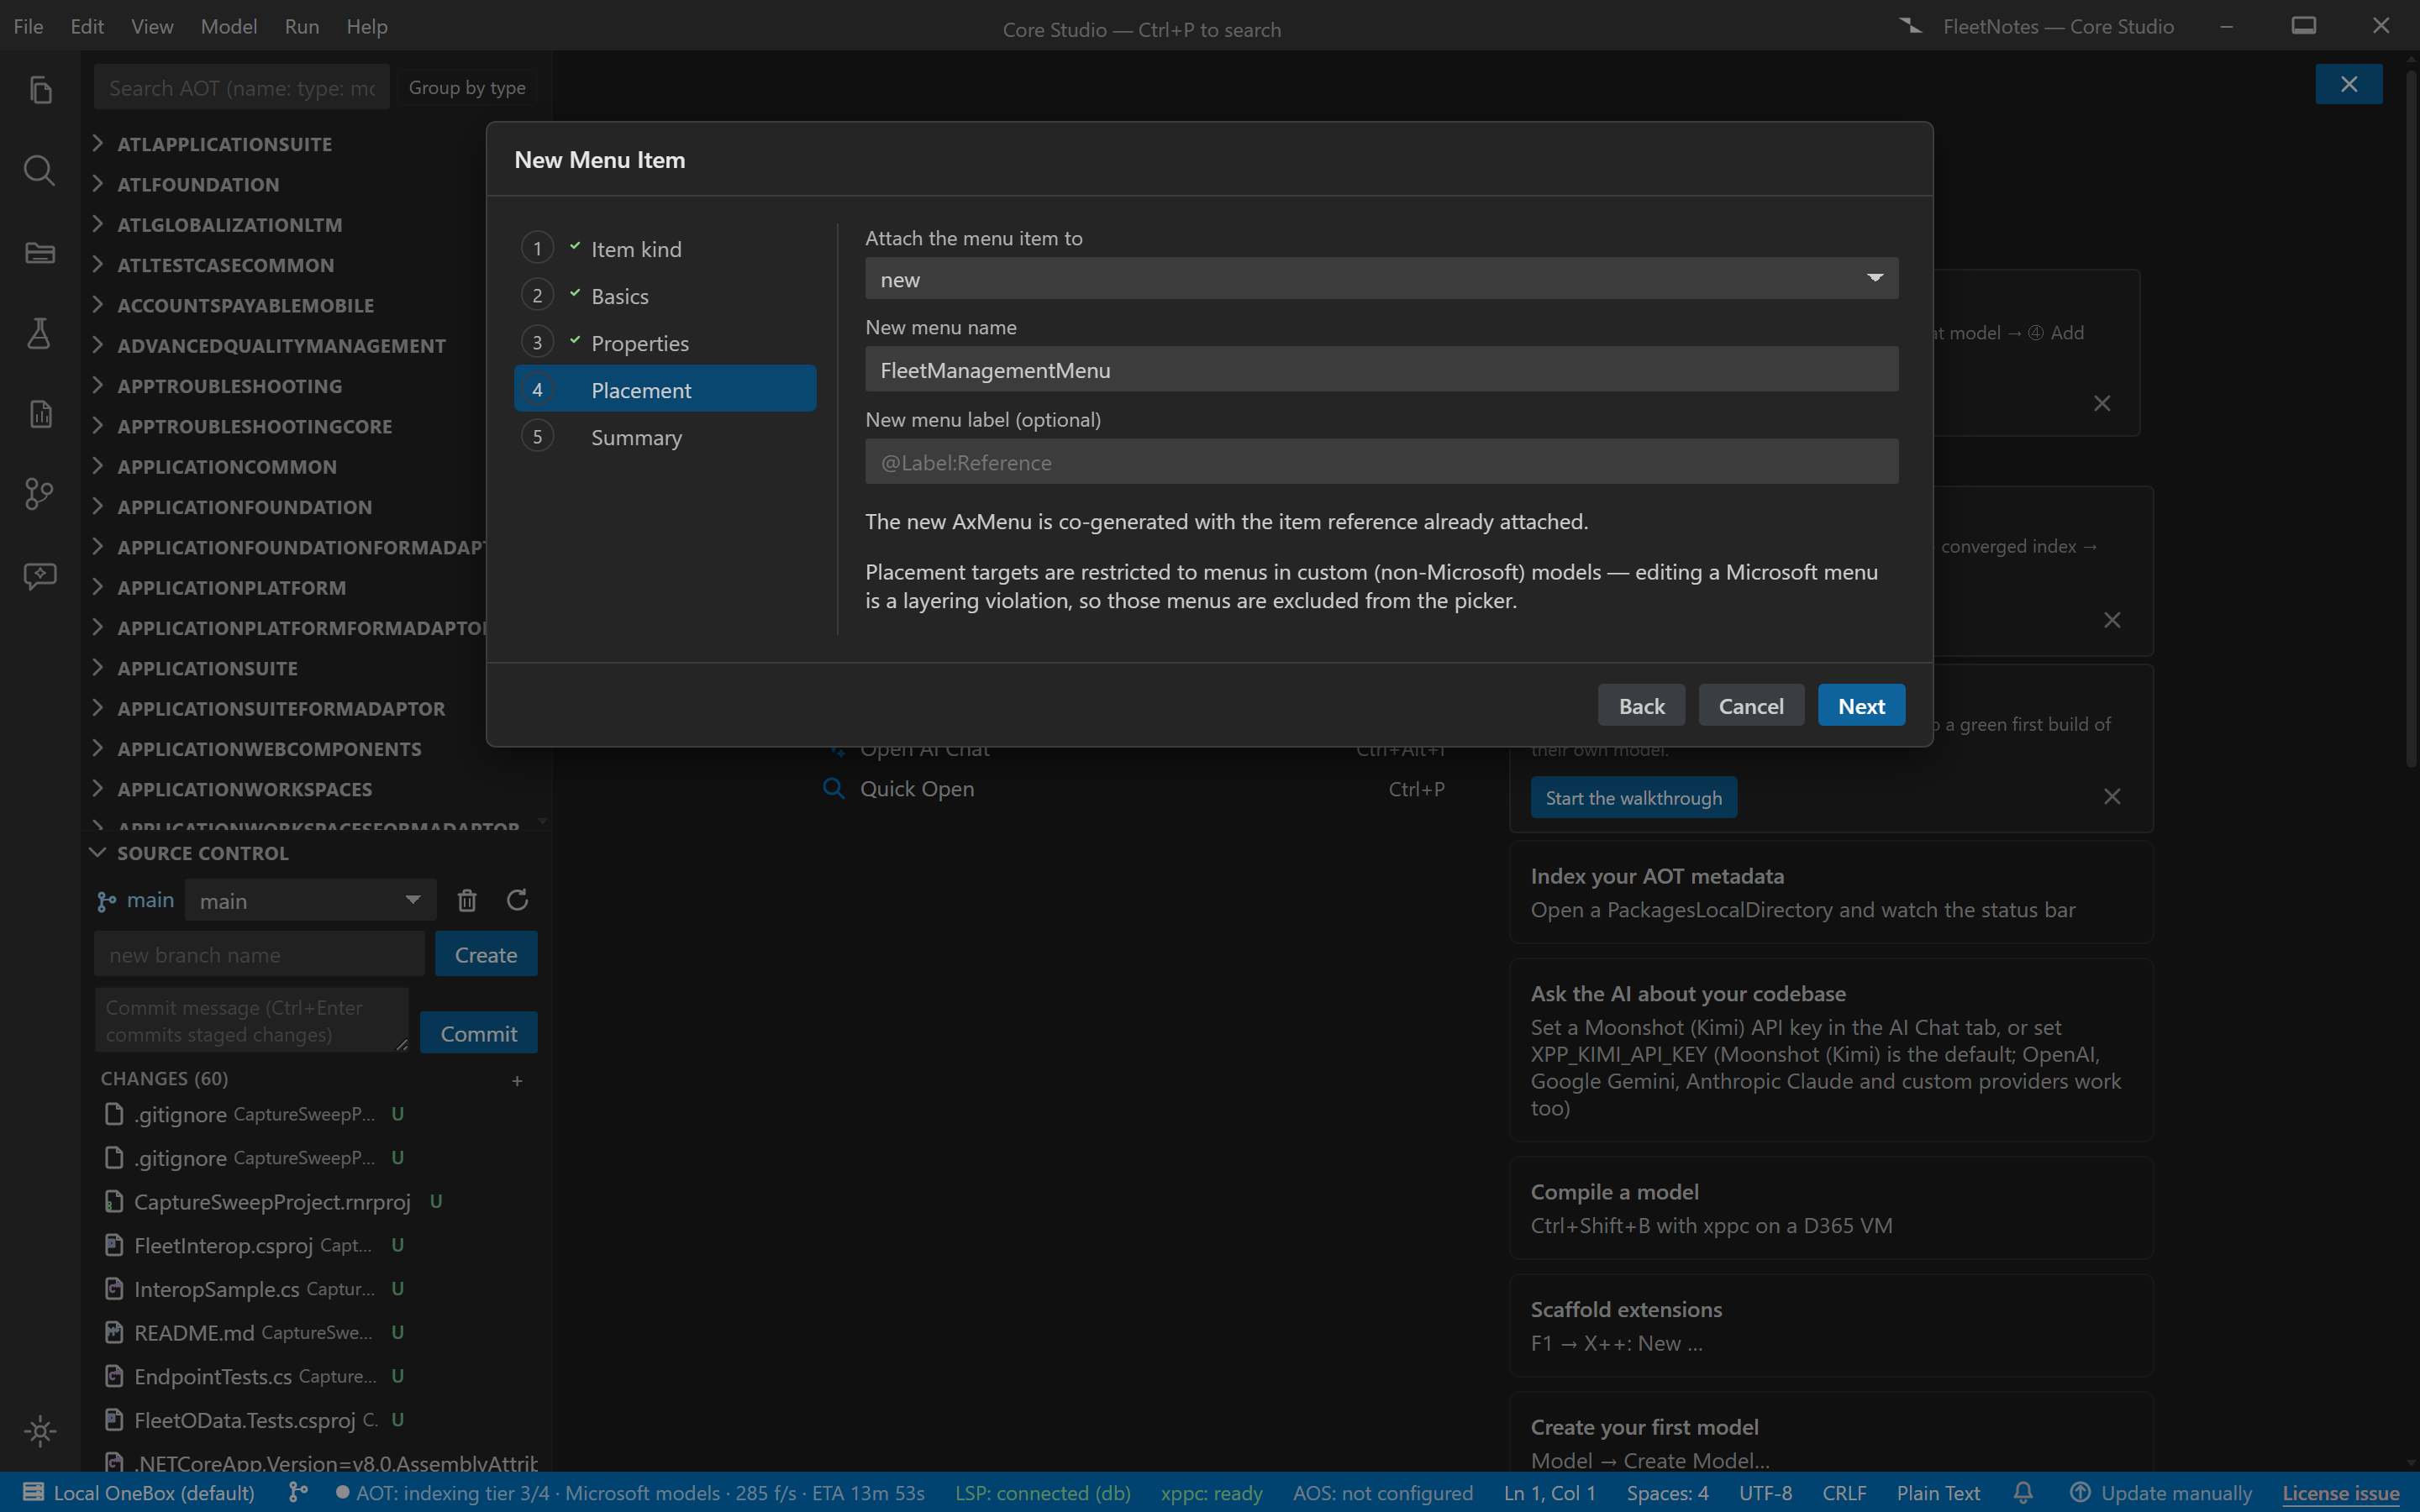Click the new branch name field
2420x1512 pixels.
pos(259,954)
